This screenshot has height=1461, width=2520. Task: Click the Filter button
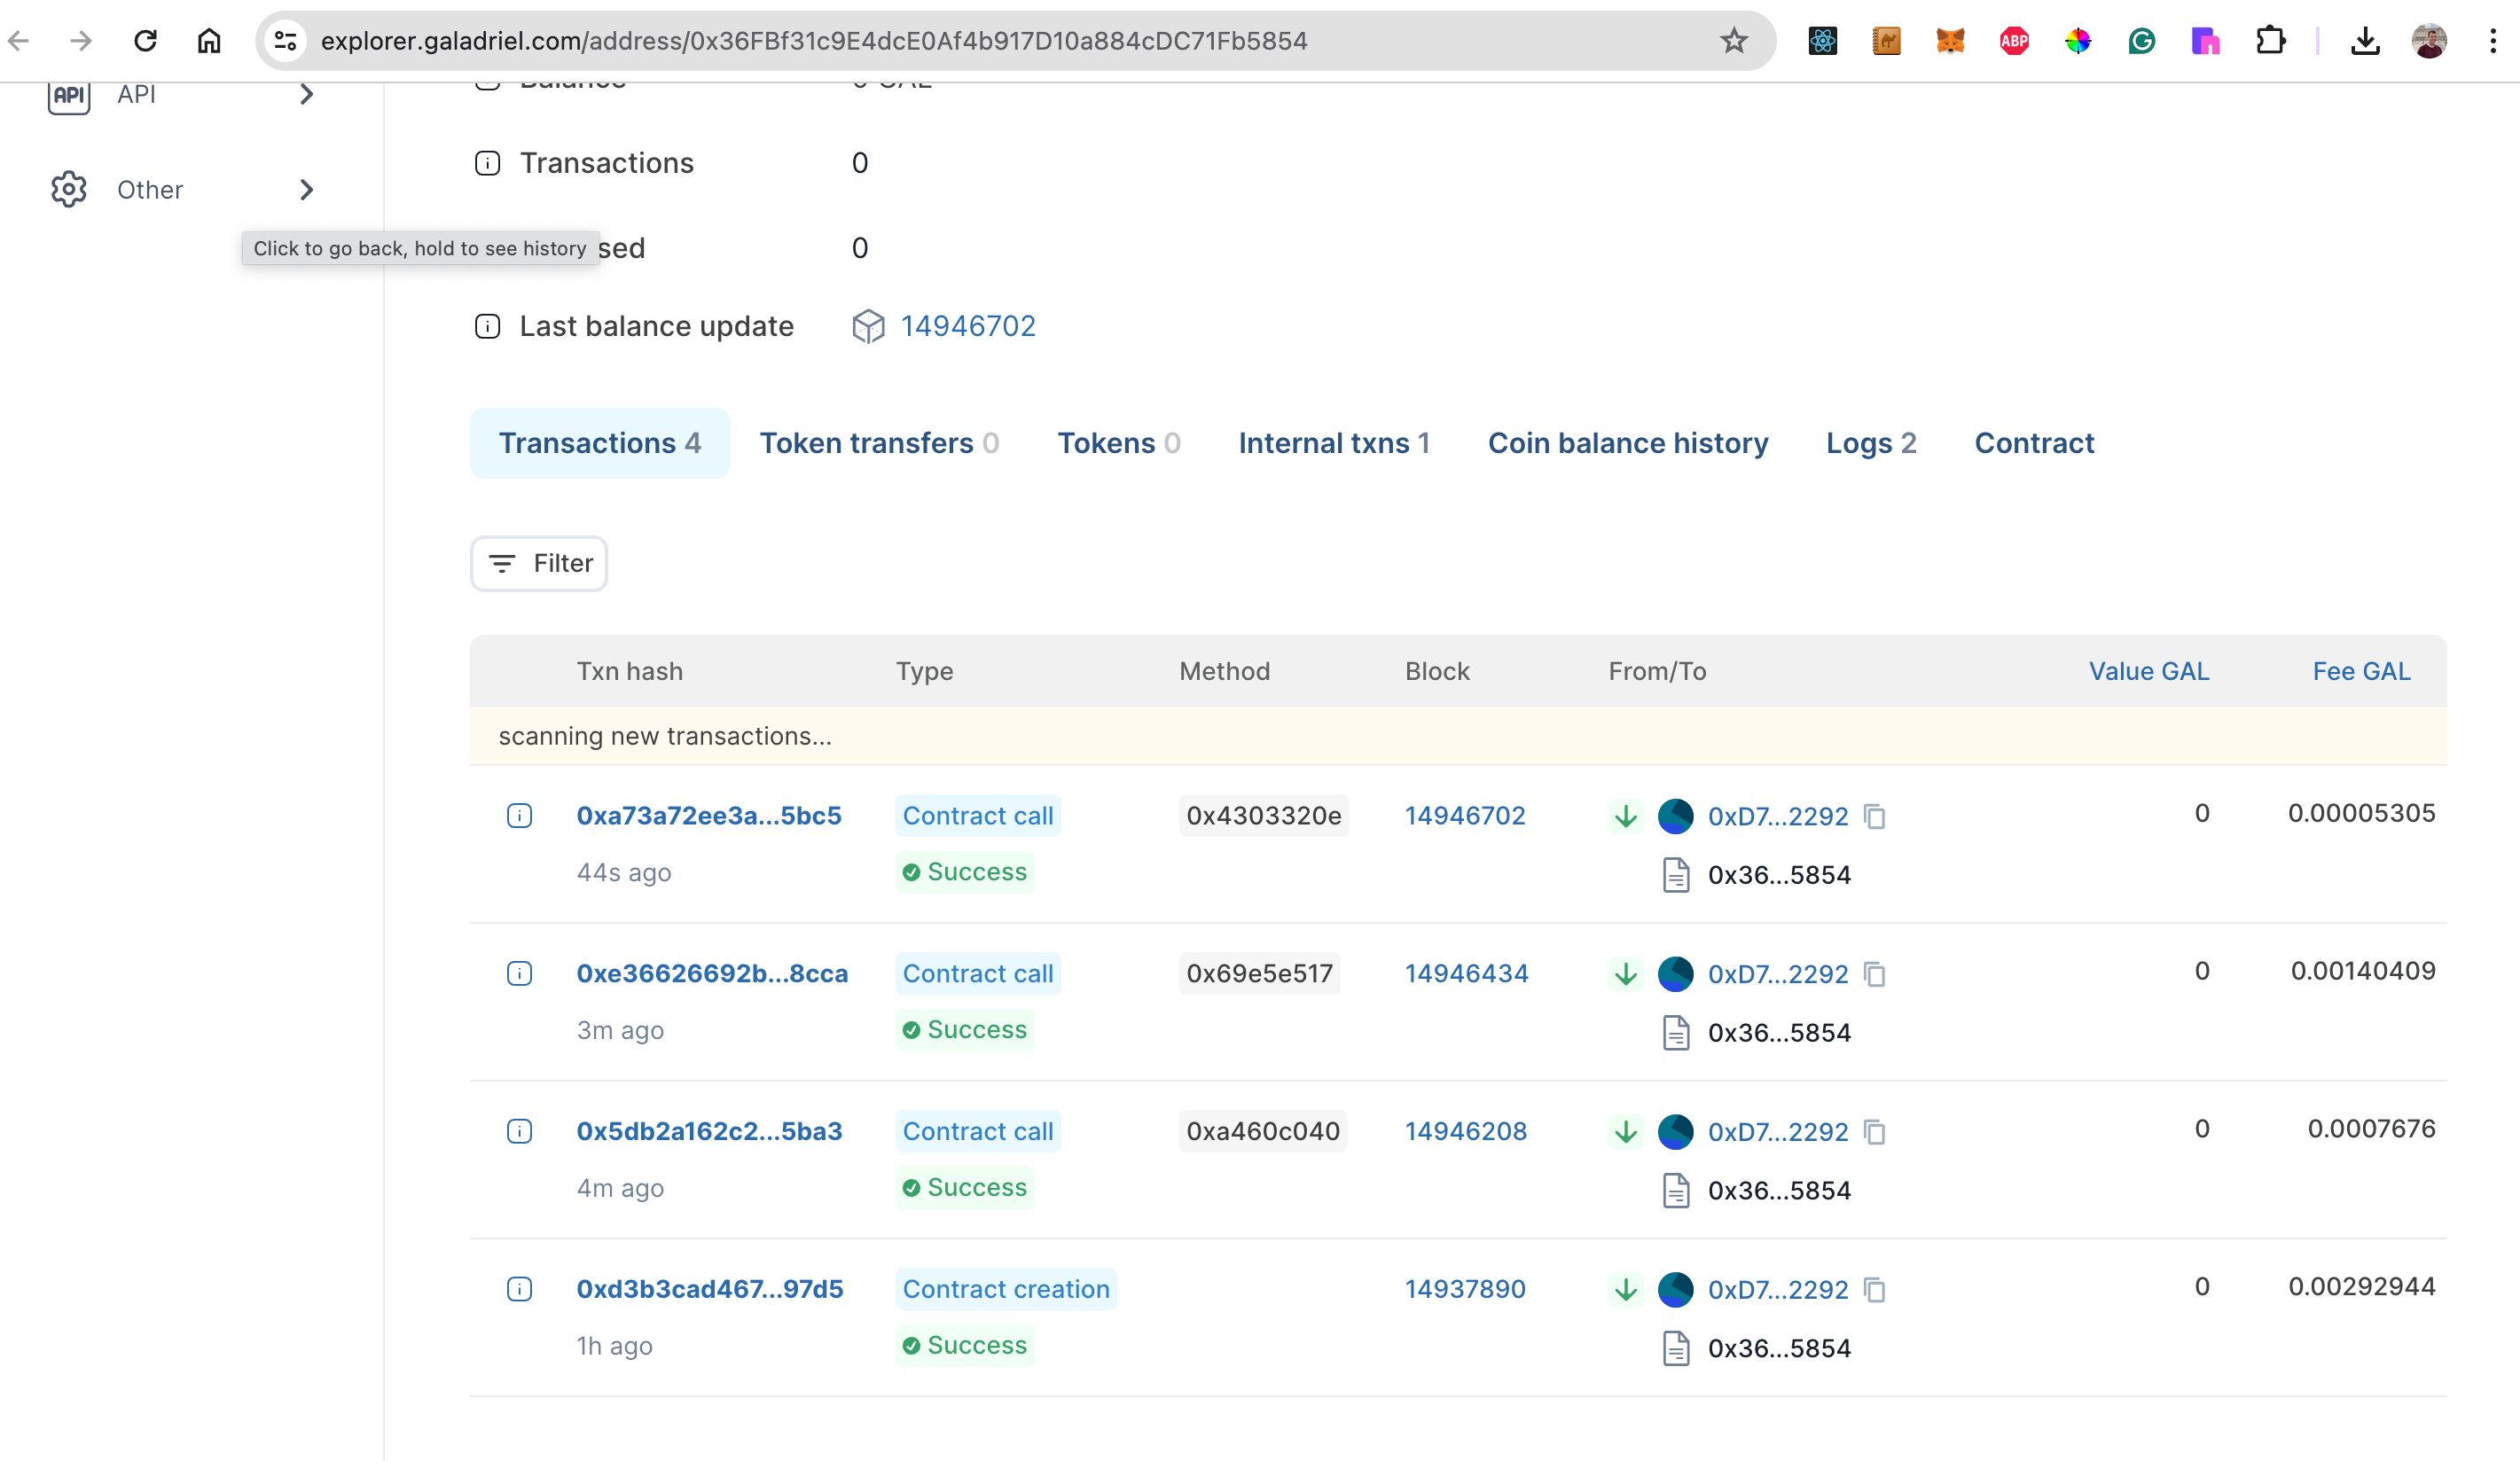pyautogui.click(x=539, y=564)
